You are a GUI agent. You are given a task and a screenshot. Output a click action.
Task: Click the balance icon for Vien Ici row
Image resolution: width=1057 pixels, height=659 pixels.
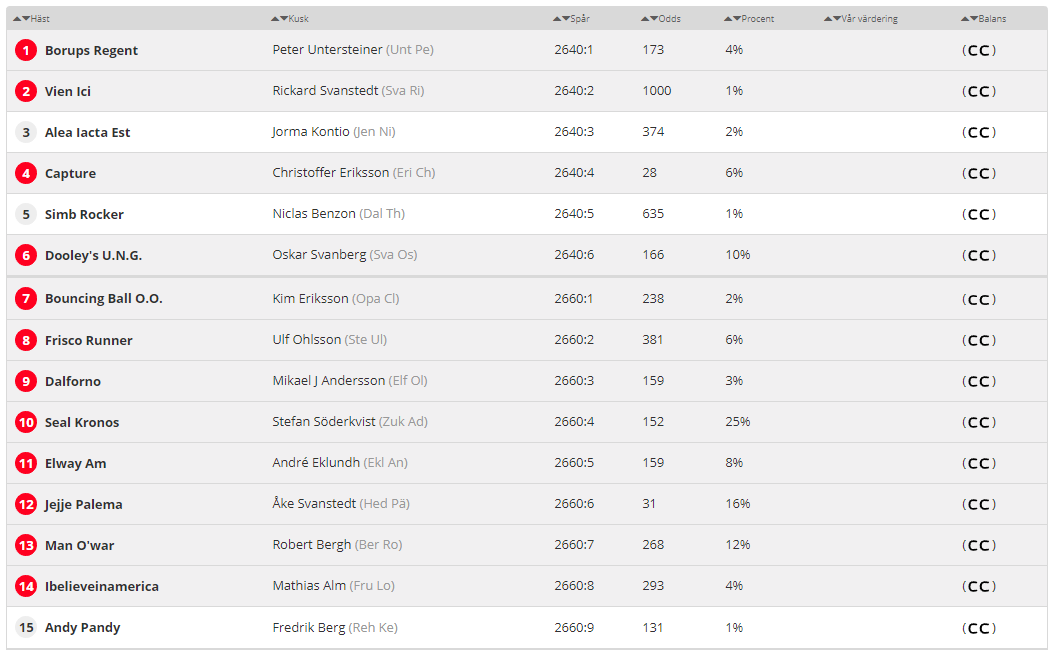pyautogui.click(x=979, y=92)
